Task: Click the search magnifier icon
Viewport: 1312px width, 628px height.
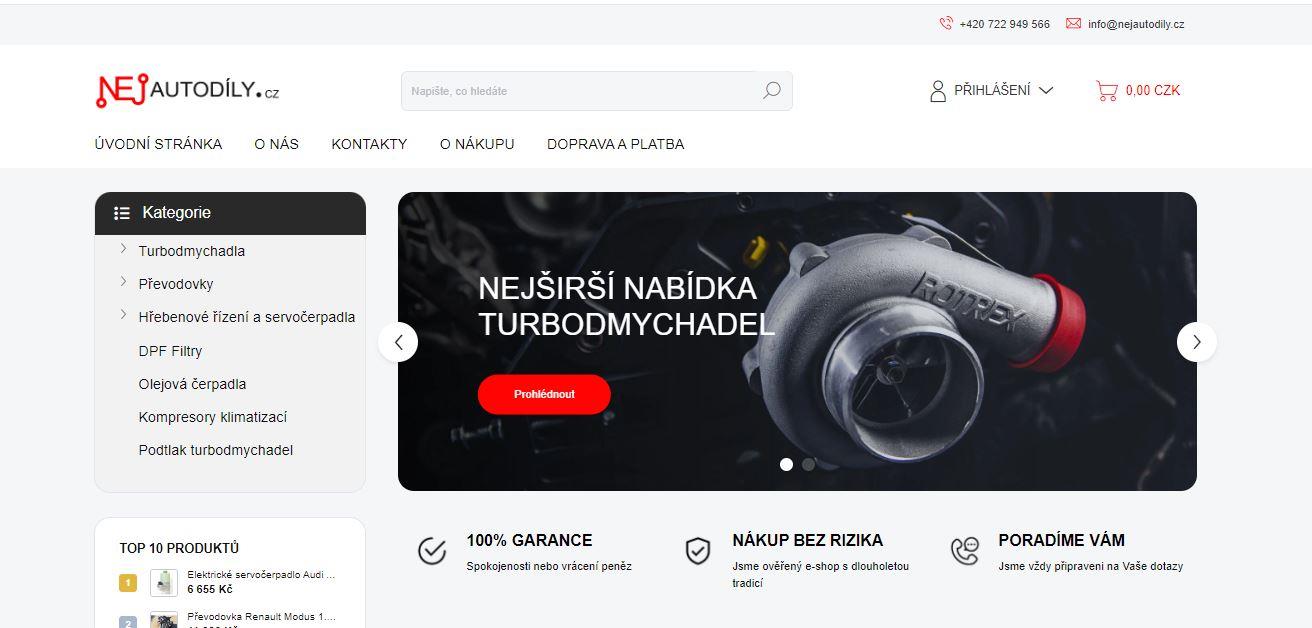Action: 772,91
